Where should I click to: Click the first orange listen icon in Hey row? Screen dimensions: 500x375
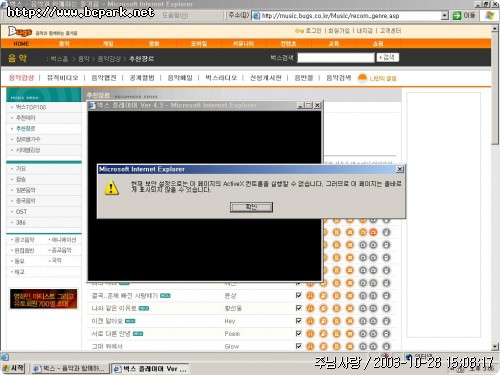click(310, 321)
